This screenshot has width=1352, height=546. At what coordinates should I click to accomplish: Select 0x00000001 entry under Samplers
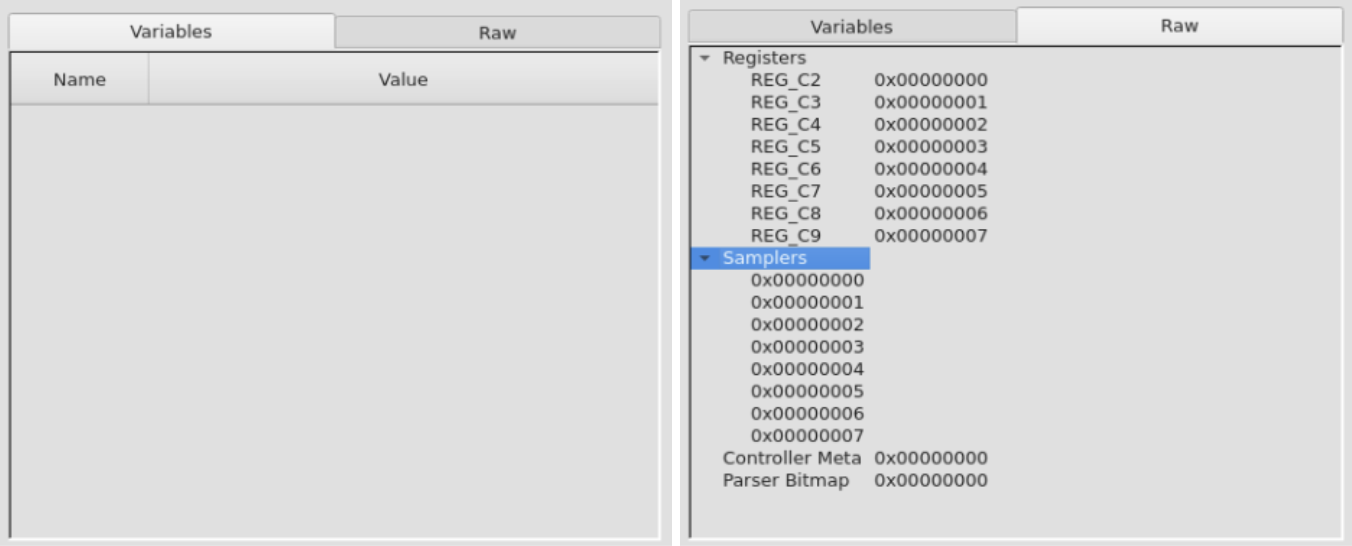(807, 303)
